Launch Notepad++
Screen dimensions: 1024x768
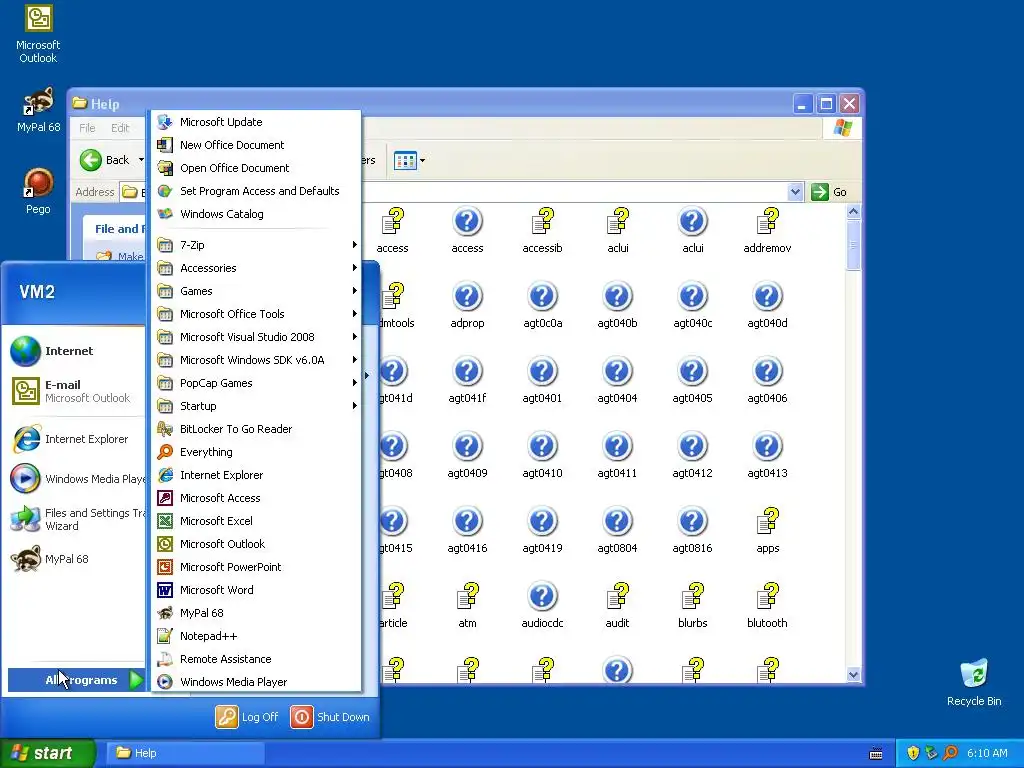click(256, 636)
